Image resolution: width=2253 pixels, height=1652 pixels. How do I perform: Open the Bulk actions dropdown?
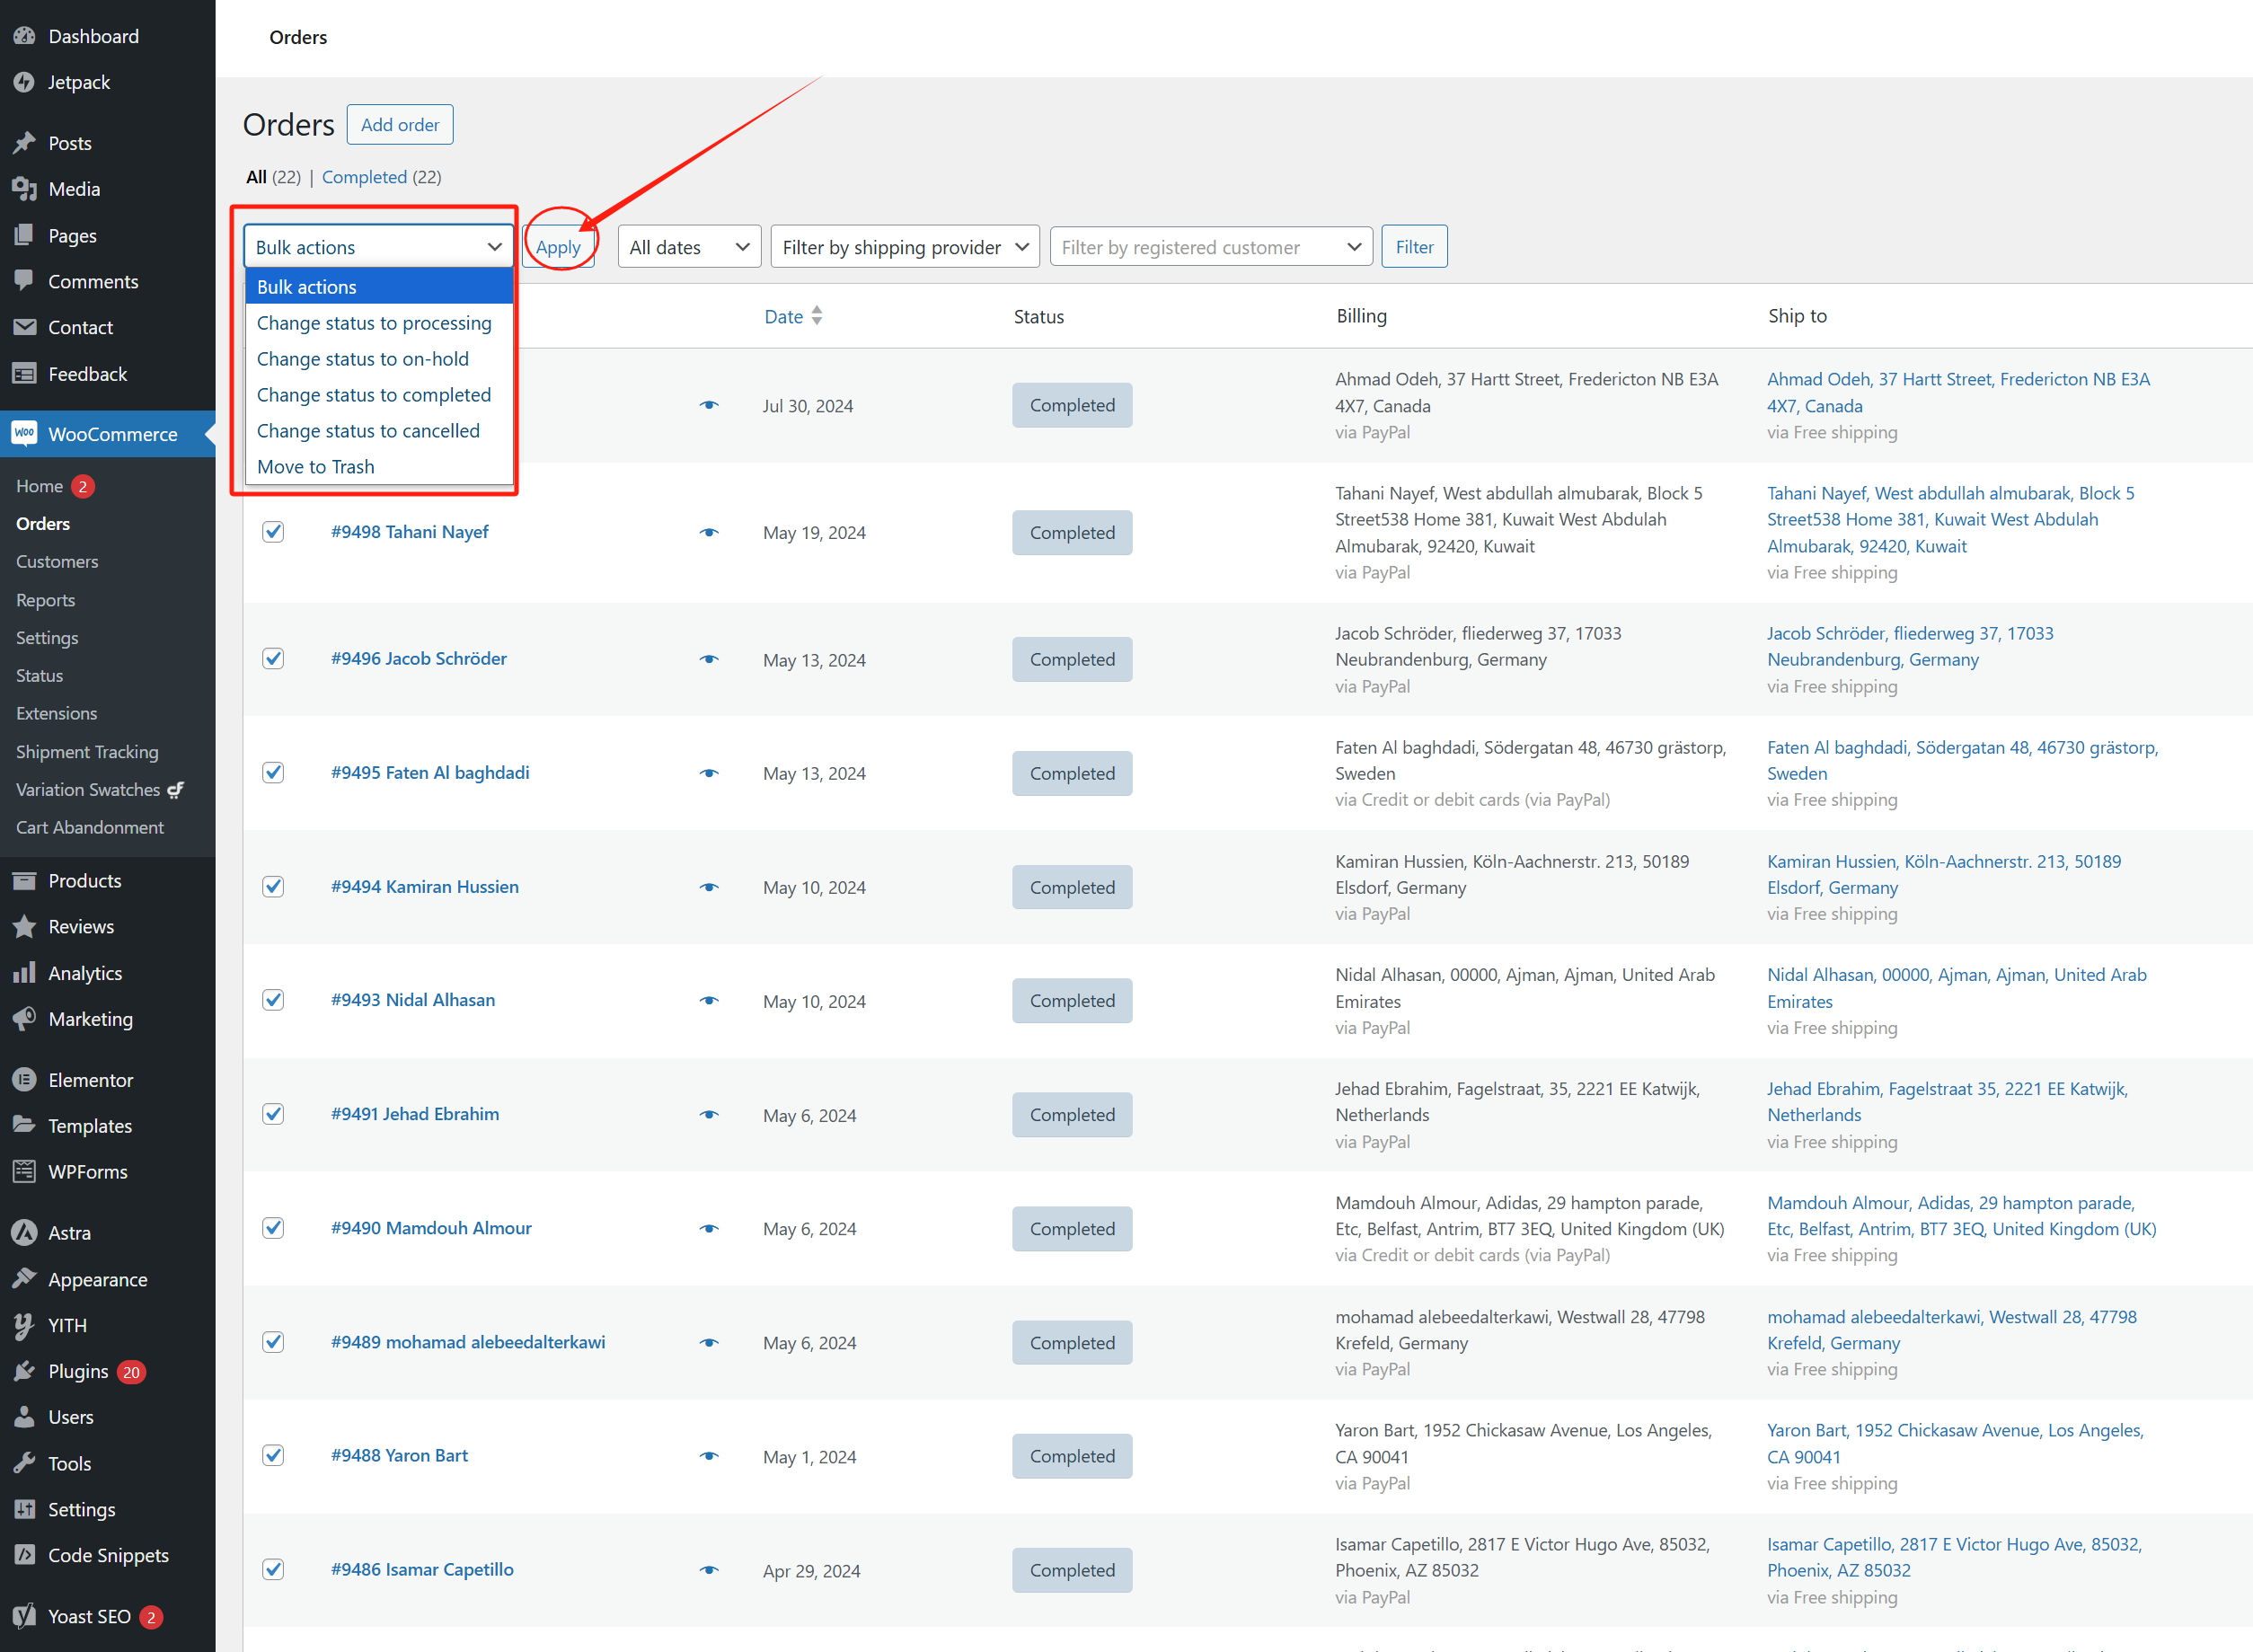pyautogui.click(x=378, y=246)
